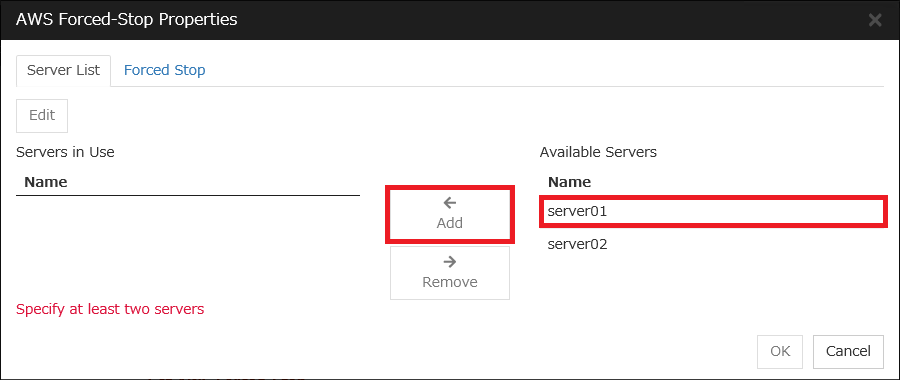900x380 pixels.
Task: Switch to the Forced Stop tab
Action: [165, 71]
